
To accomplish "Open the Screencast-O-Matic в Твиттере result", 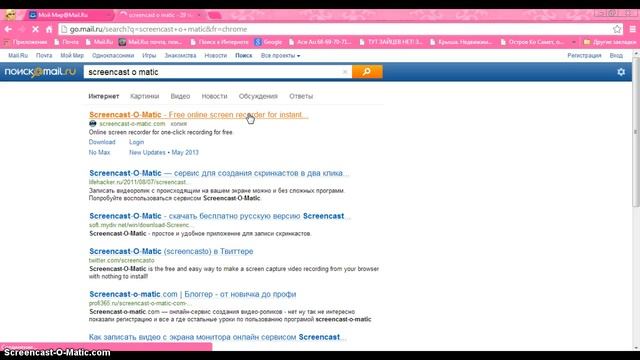I will tap(171, 251).
